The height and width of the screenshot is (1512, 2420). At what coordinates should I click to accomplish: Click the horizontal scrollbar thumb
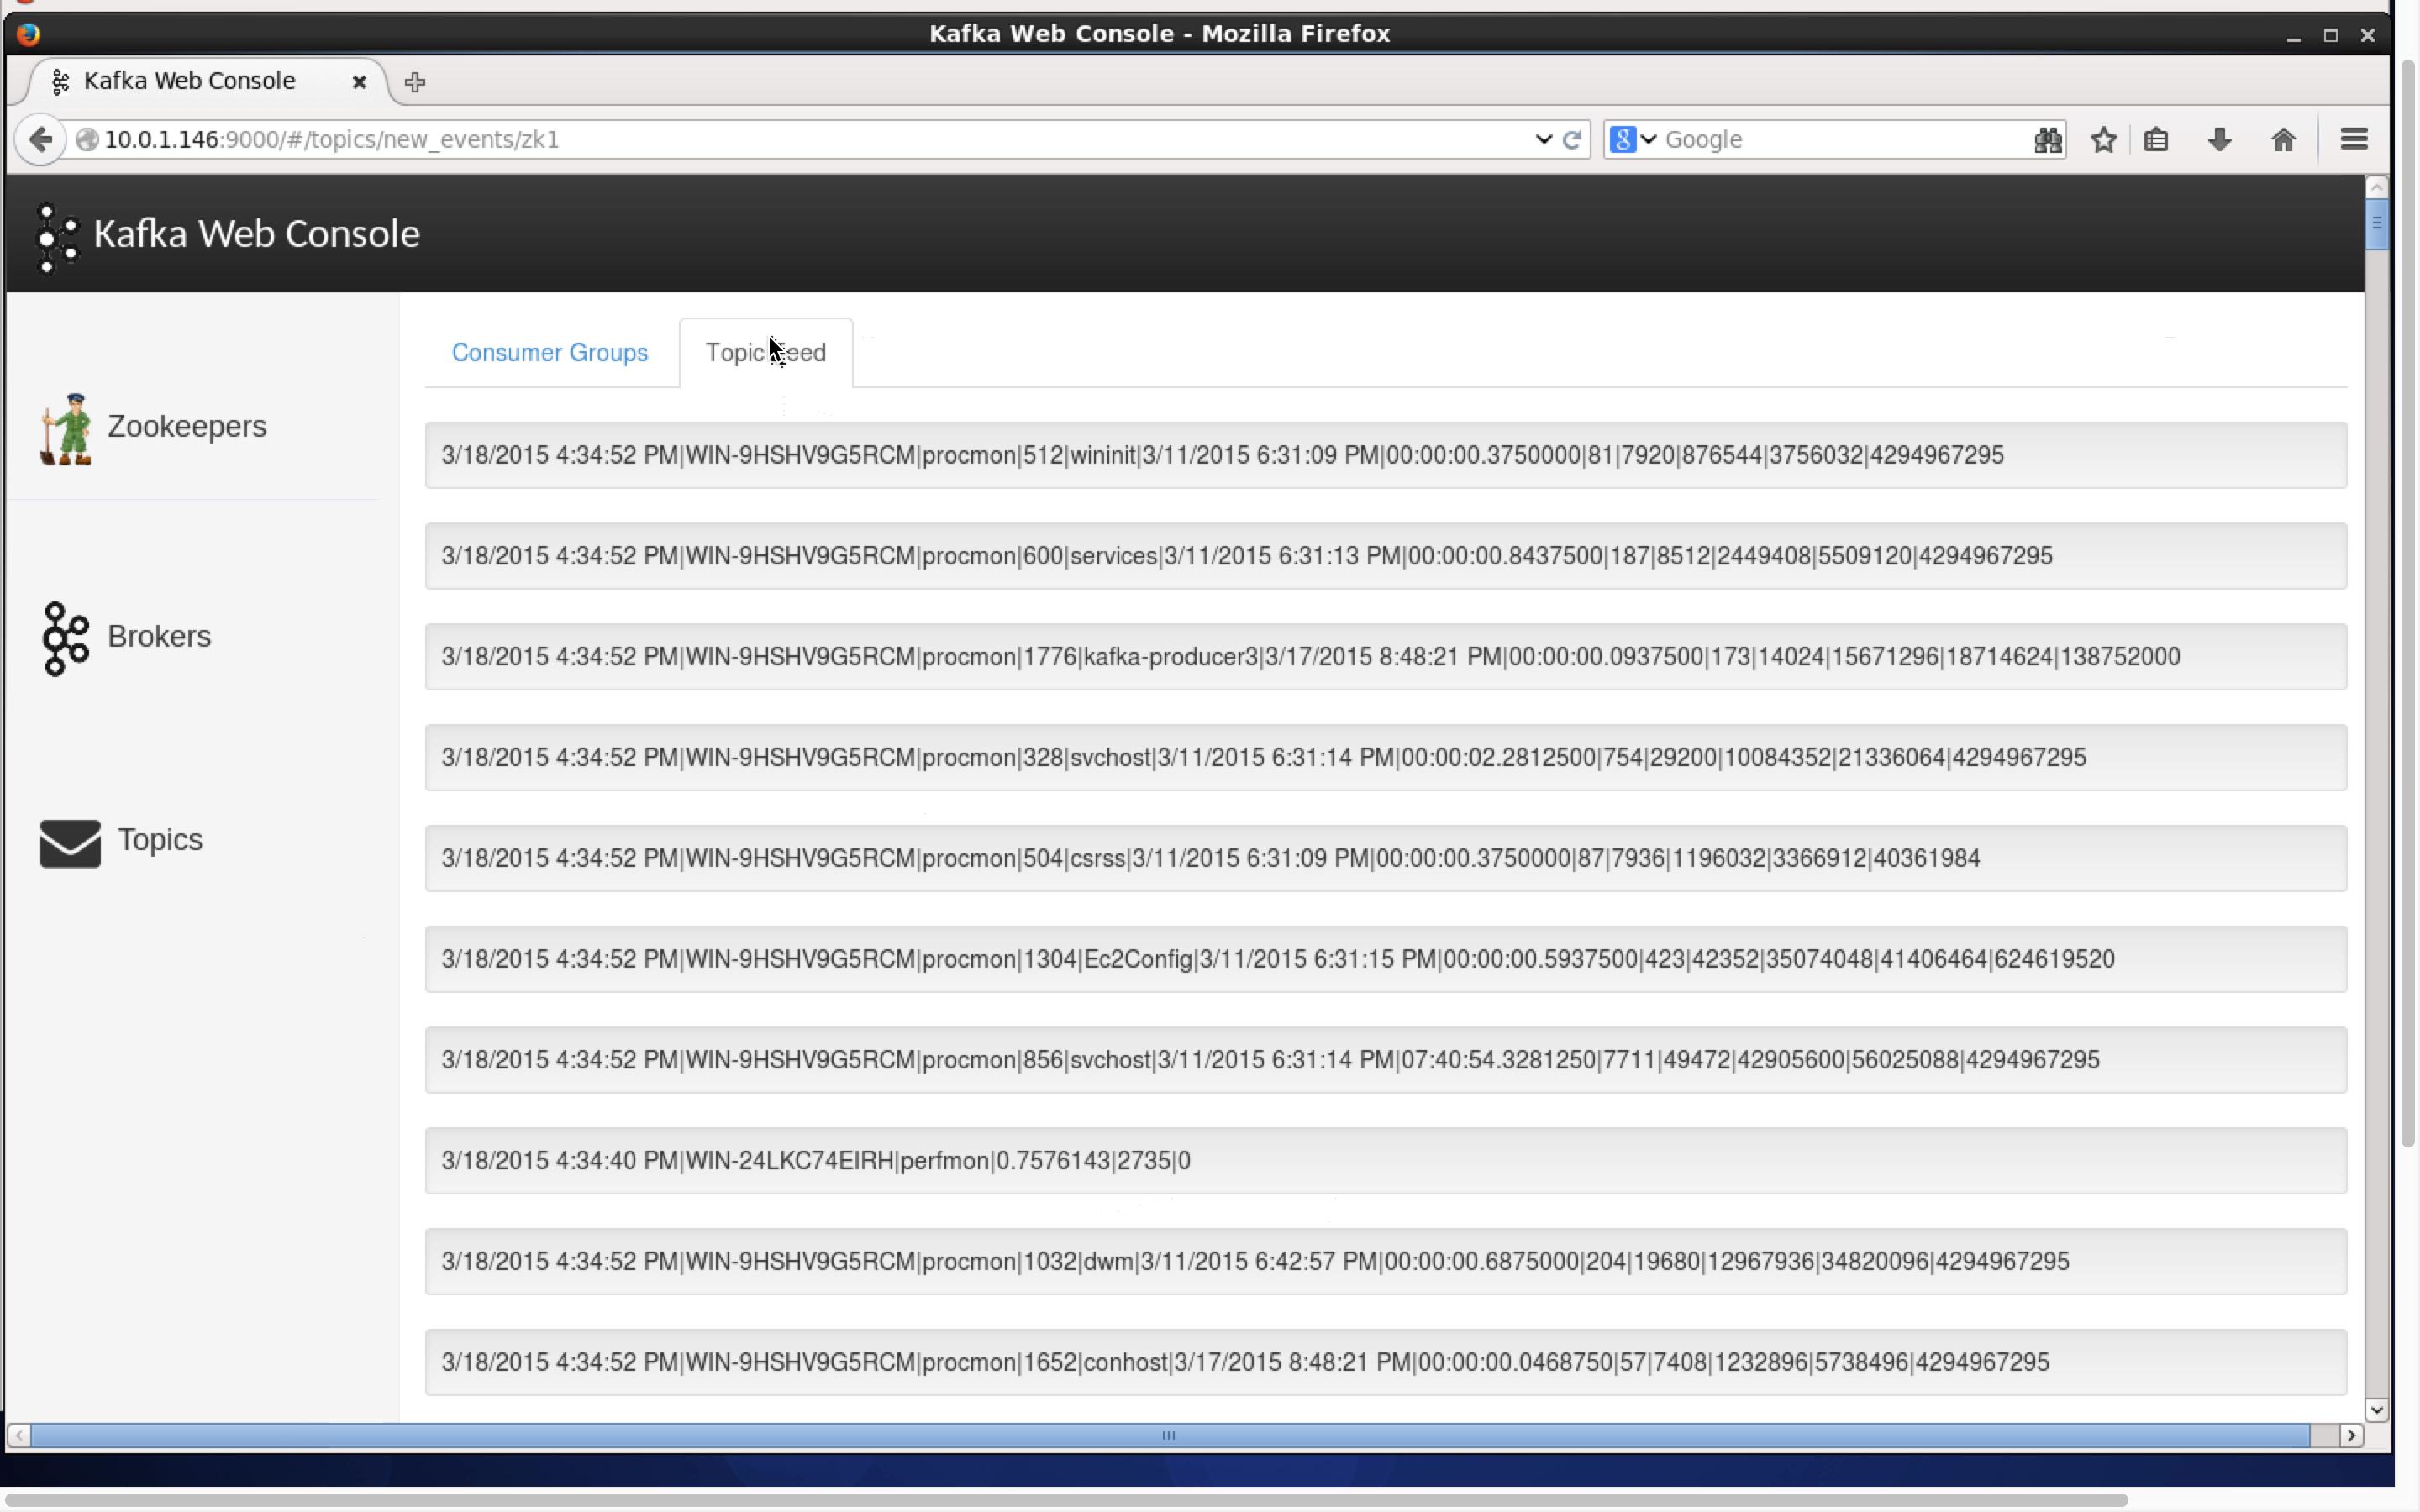tap(1170, 1436)
